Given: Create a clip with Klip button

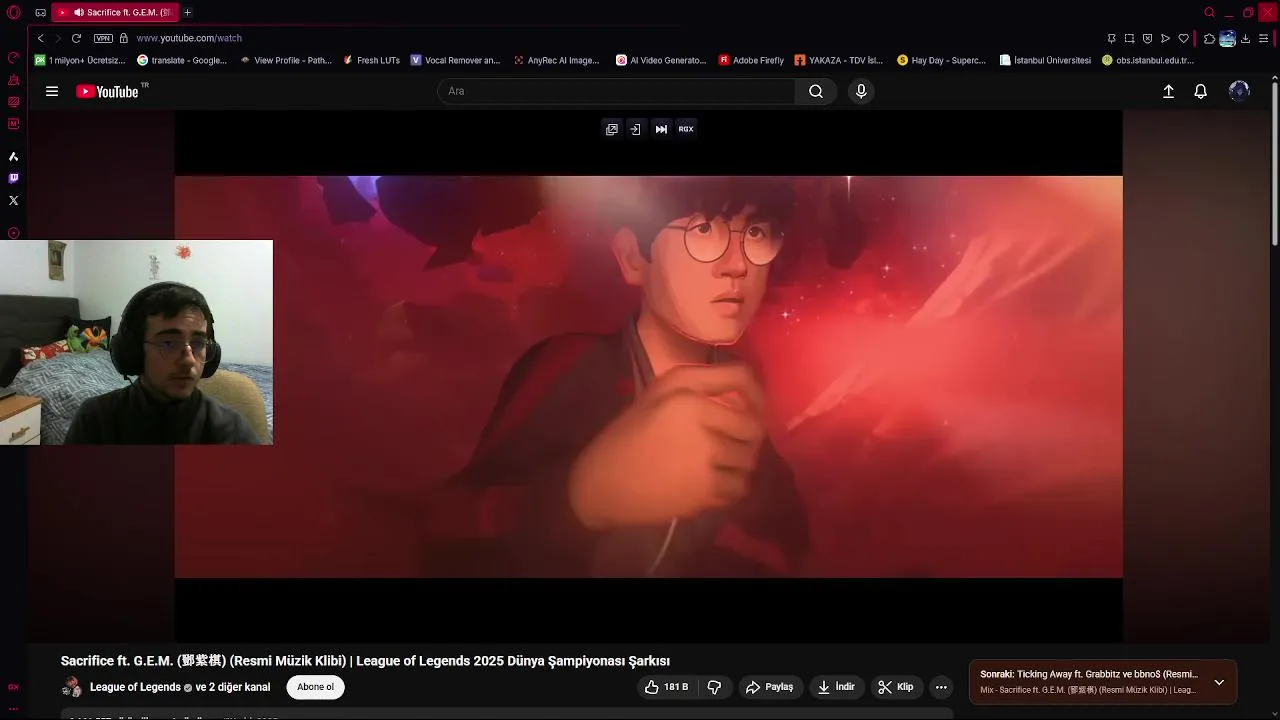Looking at the screenshot, I should click(x=895, y=687).
